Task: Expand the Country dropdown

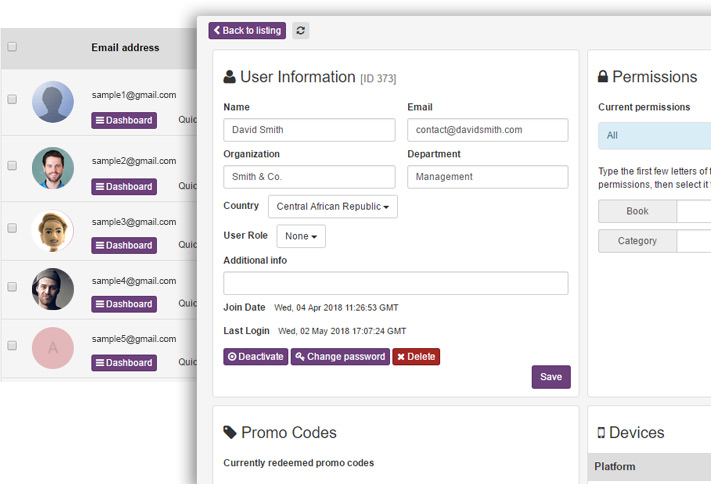Action: click(x=332, y=207)
